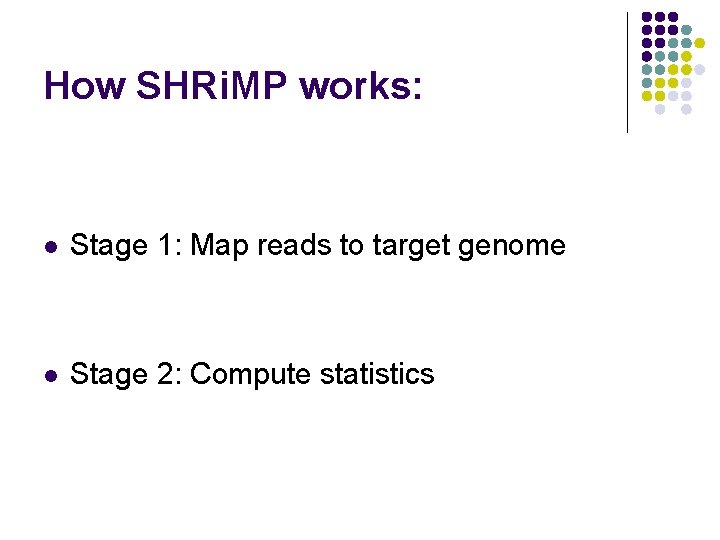The image size is (720, 540).
Task: Click the top-left purple dot in the dot grid
Action: (x=647, y=17)
